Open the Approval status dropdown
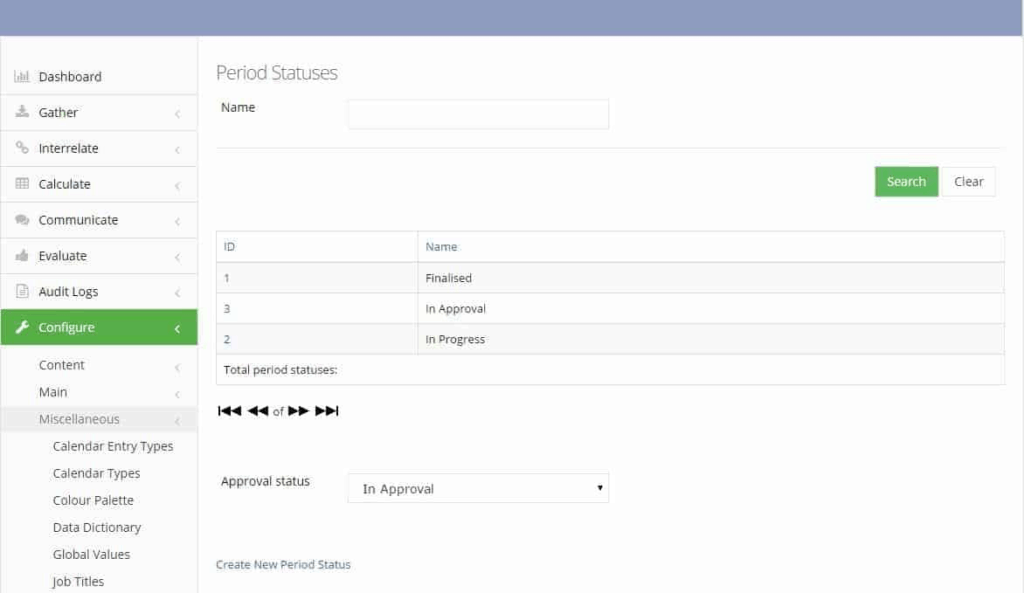 pos(478,488)
